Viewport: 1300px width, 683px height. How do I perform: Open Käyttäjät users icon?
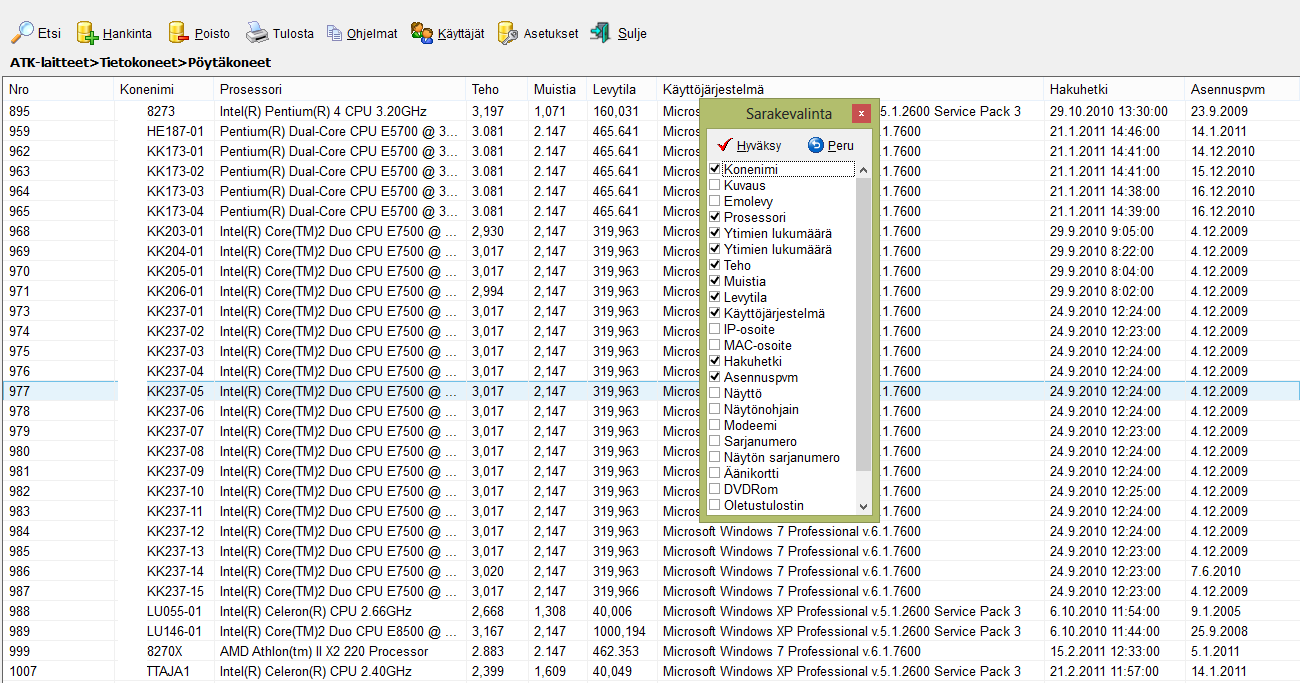click(x=422, y=33)
